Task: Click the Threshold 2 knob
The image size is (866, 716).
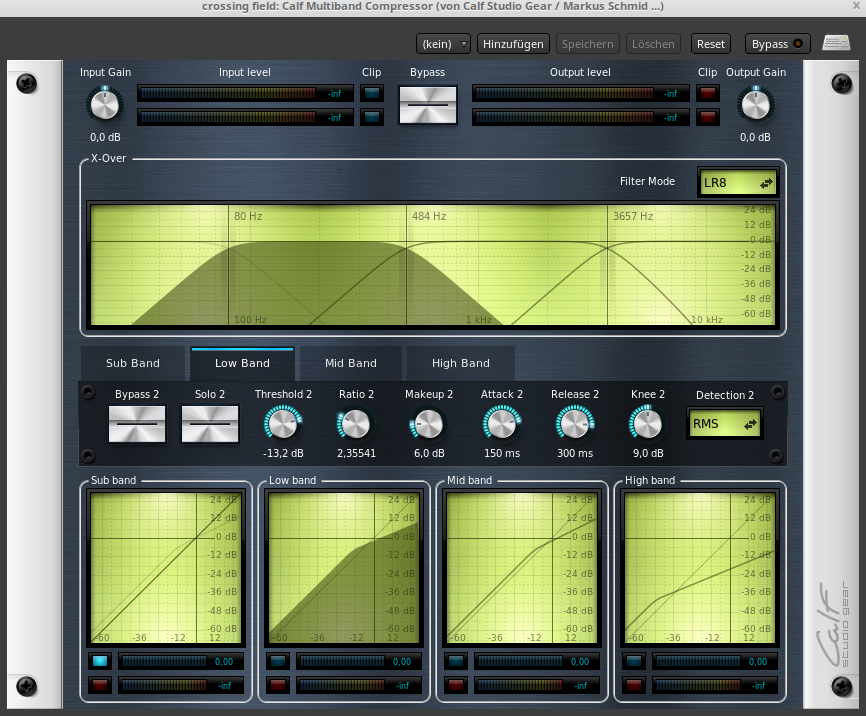Action: pos(283,424)
